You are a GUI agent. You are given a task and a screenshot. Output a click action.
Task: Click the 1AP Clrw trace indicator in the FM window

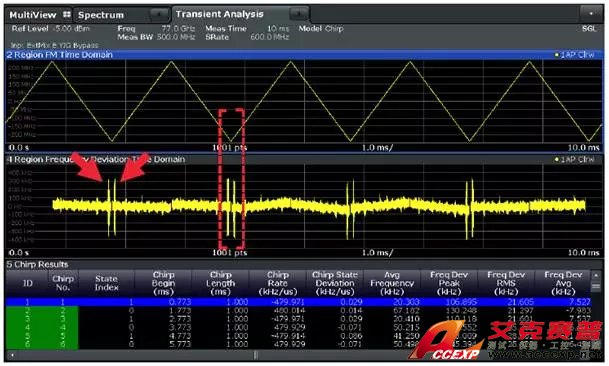(x=574, y=55)
